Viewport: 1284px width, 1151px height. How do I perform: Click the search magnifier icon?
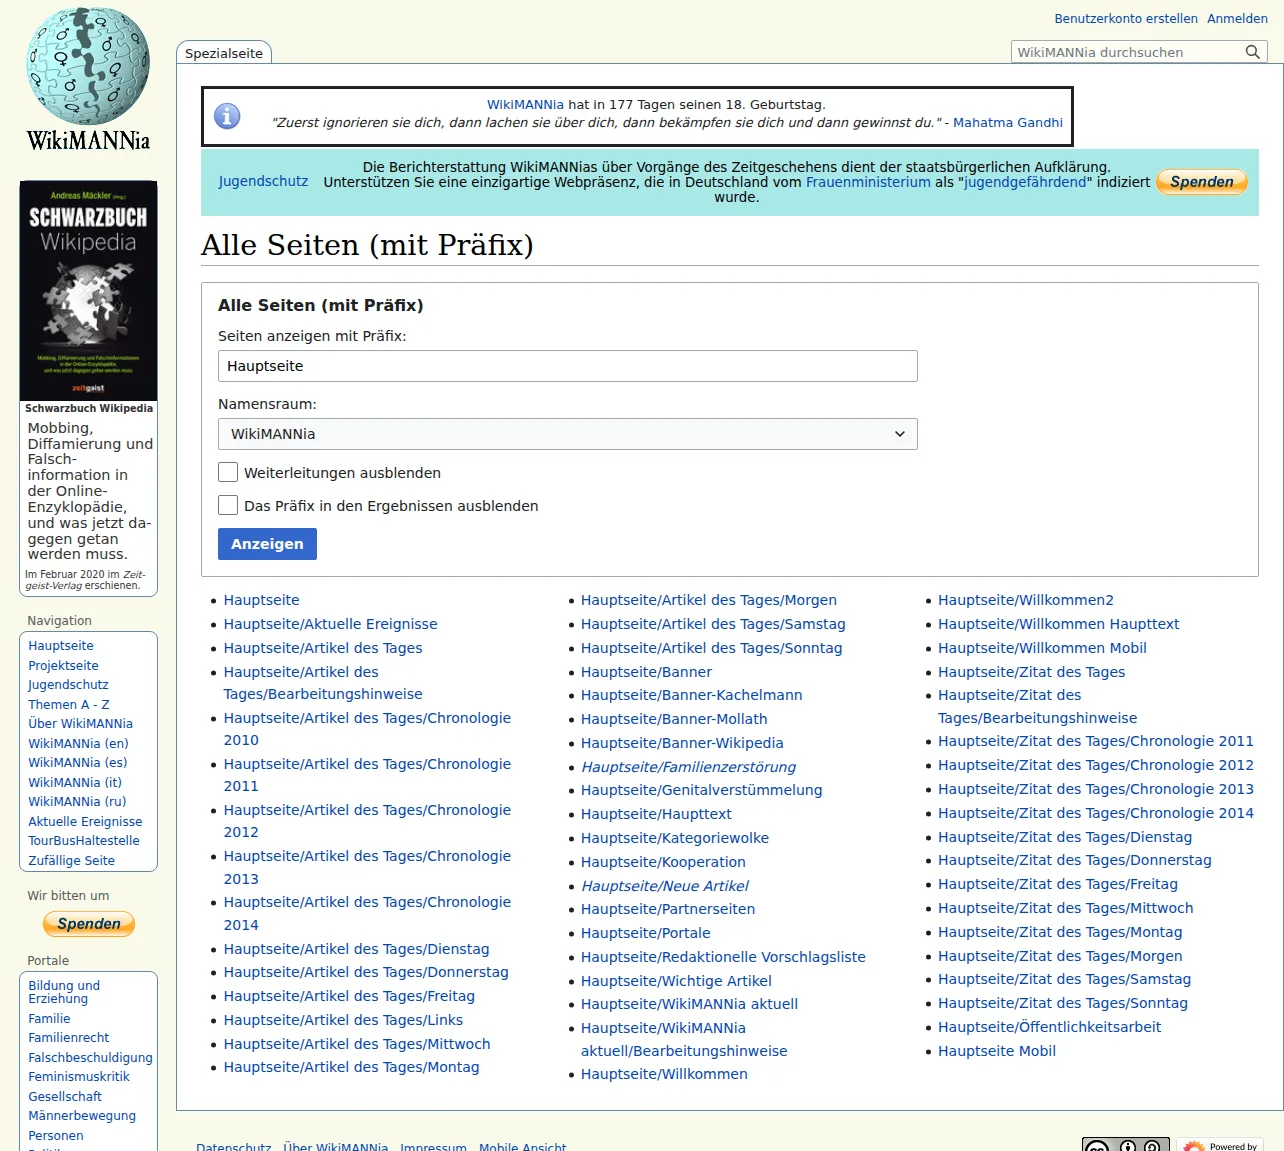1252,52
